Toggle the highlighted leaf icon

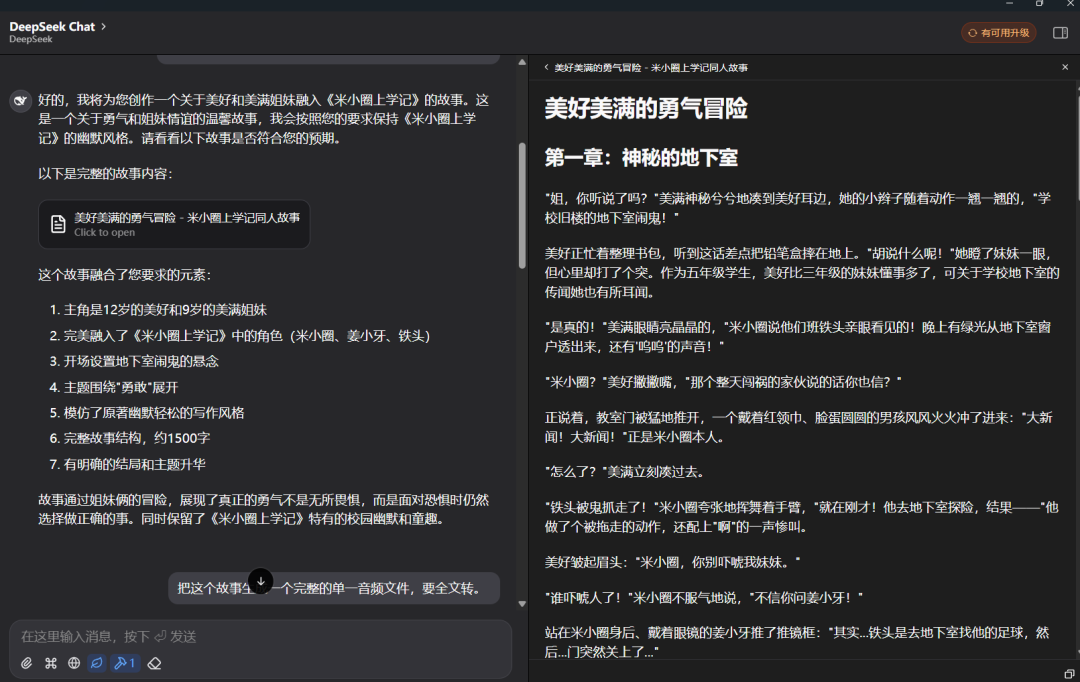pos(96,663)
